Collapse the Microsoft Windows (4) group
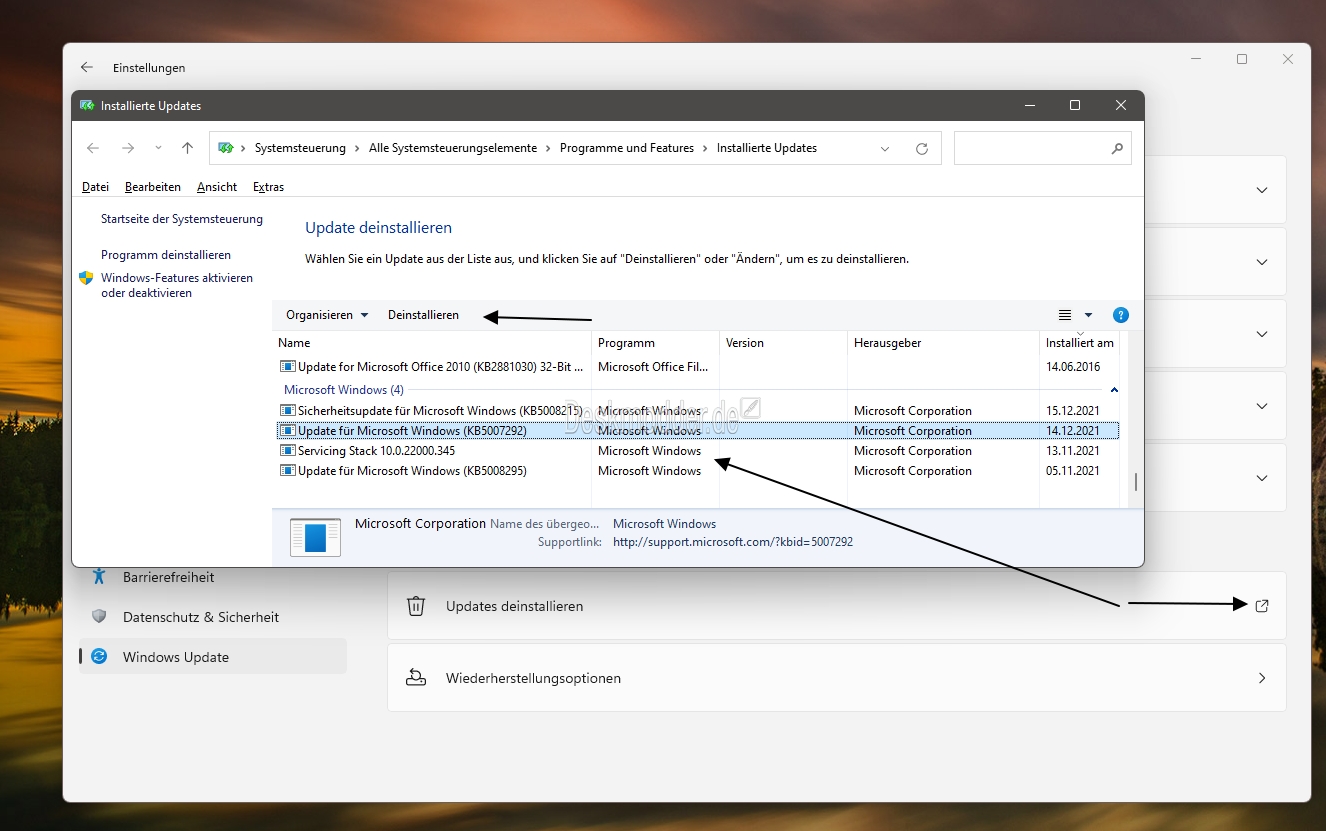This screenshot has width=1326, height=831. (x=1114, y=390)
